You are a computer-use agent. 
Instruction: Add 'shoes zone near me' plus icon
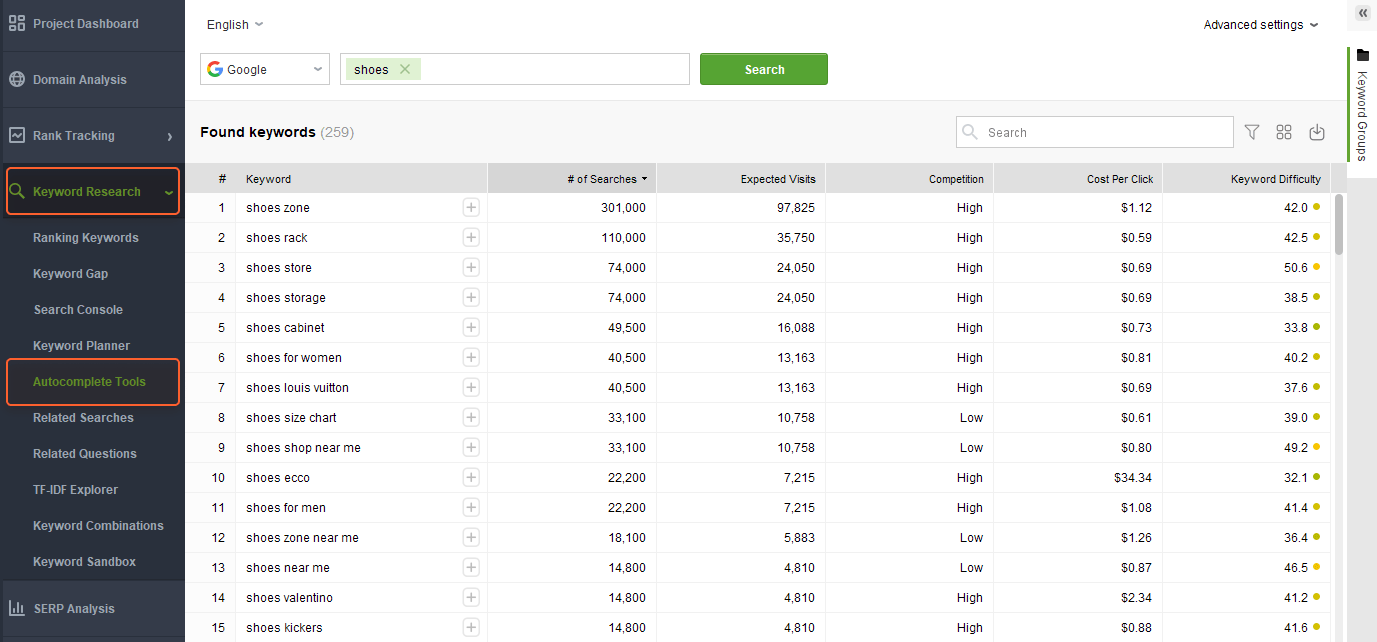(x=471, y=538)
